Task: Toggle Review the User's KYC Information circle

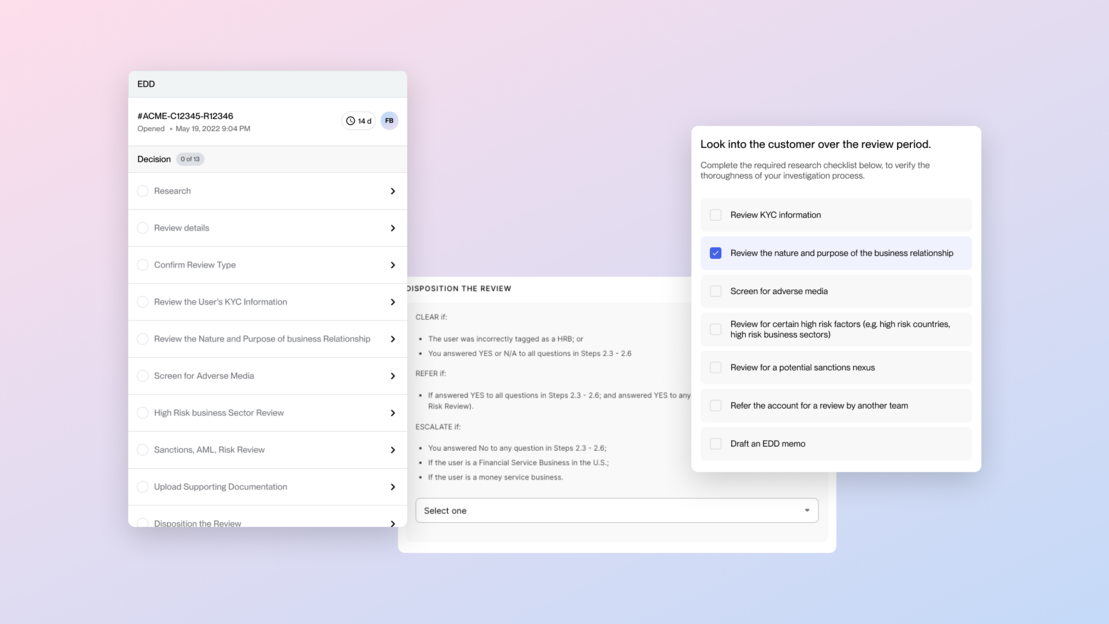Action: (143, 302)
